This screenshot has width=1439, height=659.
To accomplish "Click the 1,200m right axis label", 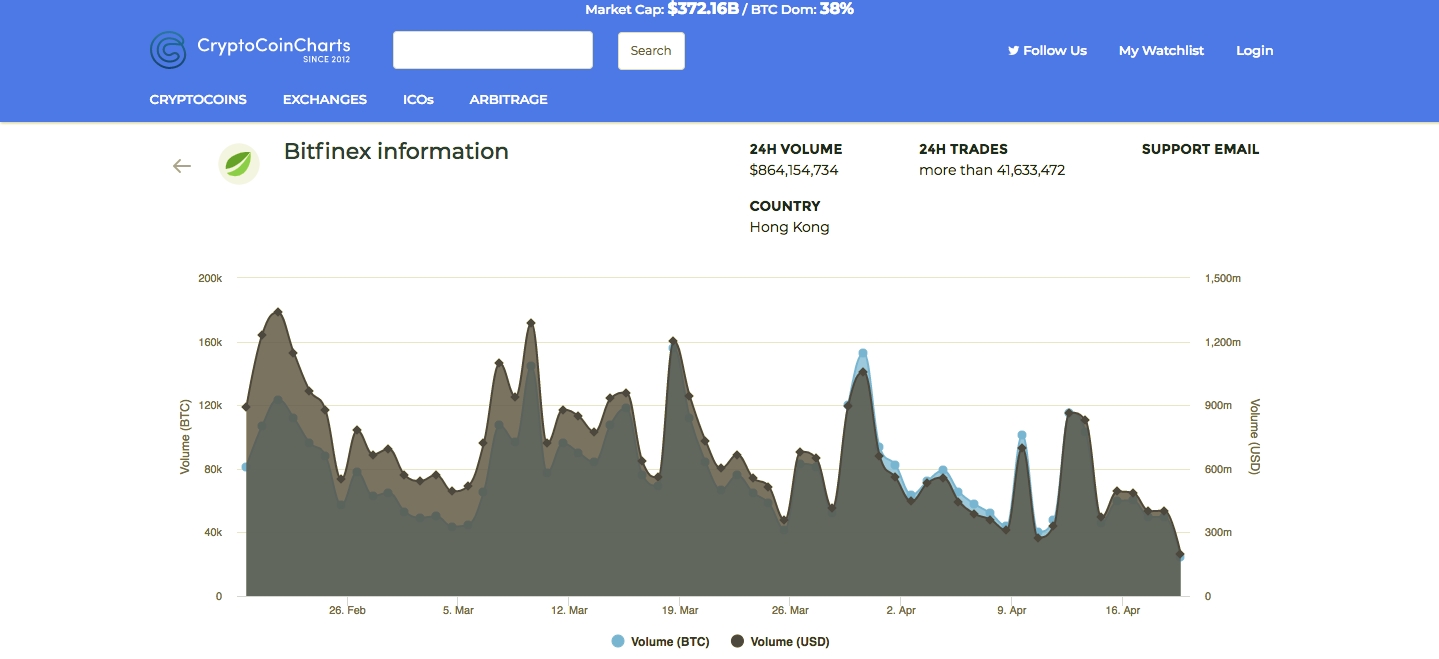I will [x=1223, y=342].
